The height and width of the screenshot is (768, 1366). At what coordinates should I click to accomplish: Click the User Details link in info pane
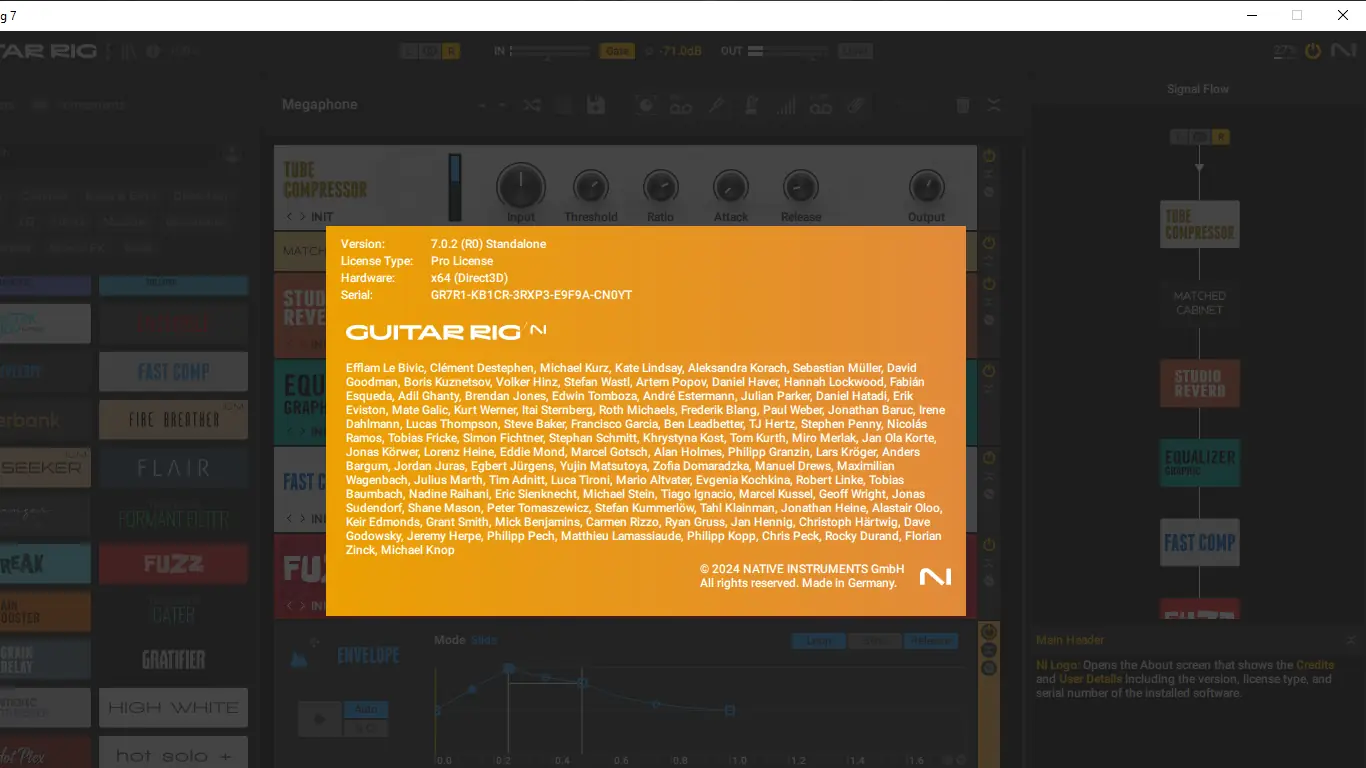1093,679
